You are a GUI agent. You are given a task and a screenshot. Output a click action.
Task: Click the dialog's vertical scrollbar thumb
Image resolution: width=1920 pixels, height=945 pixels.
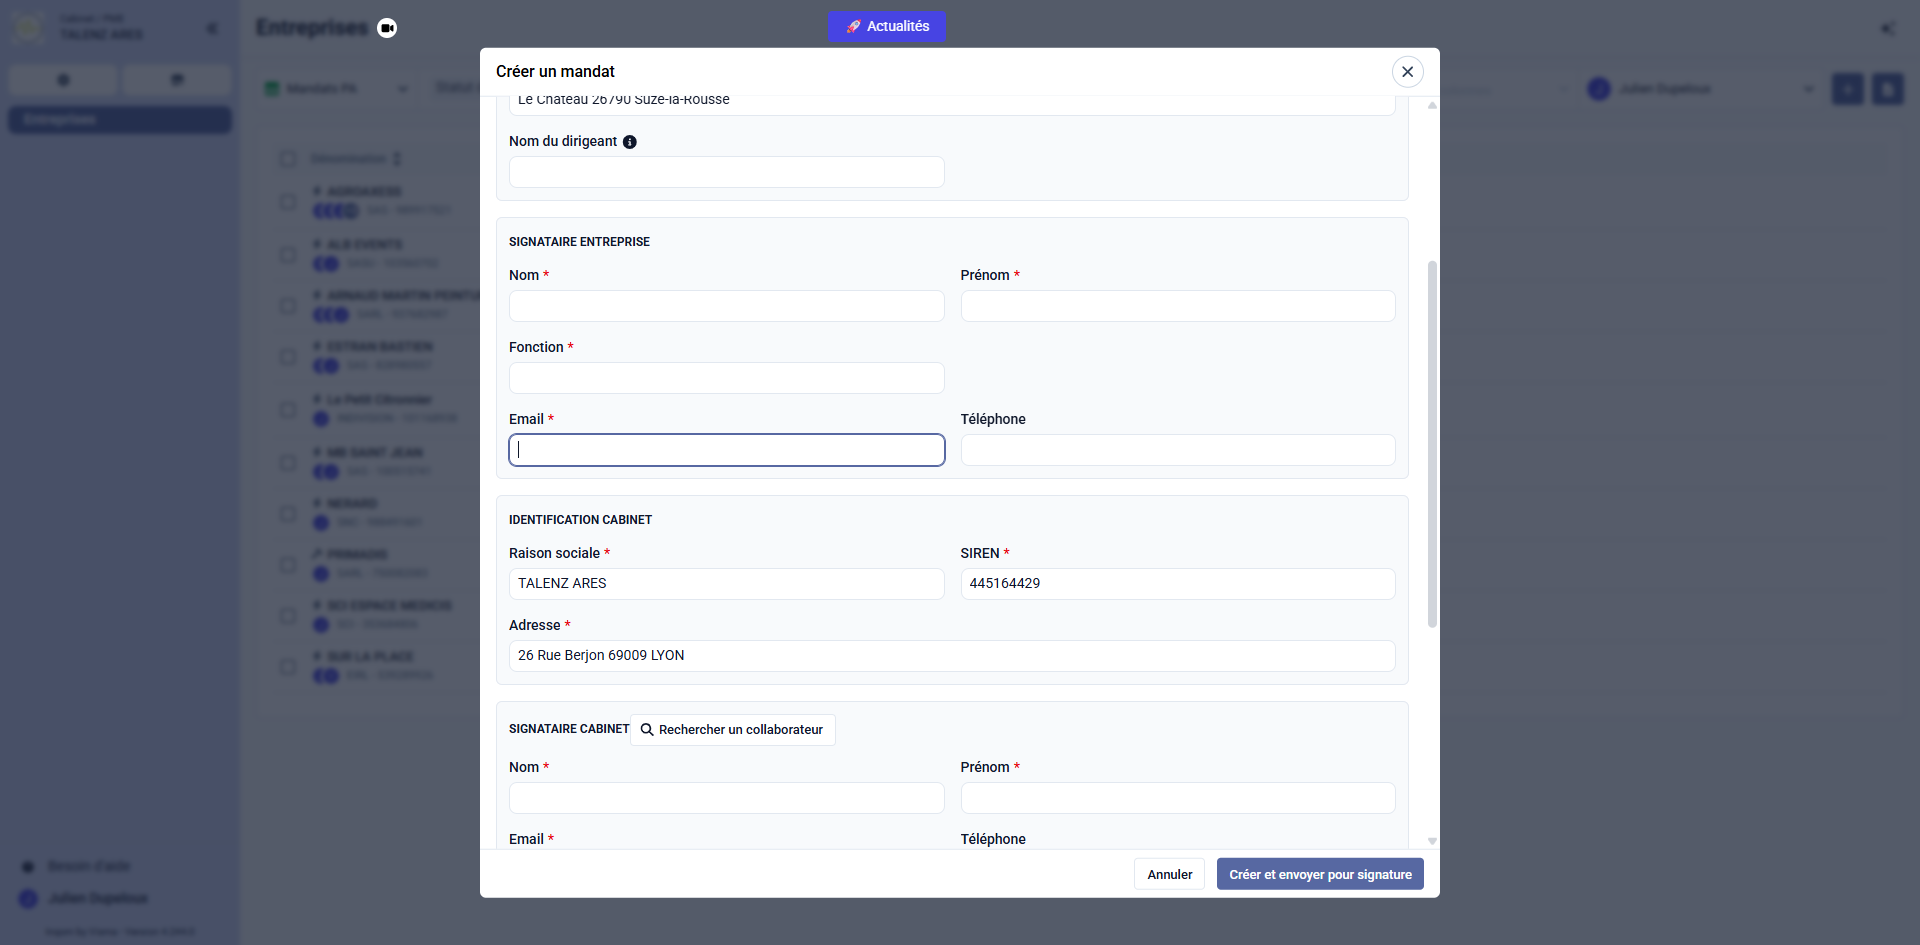click(x=1432, y=443)
